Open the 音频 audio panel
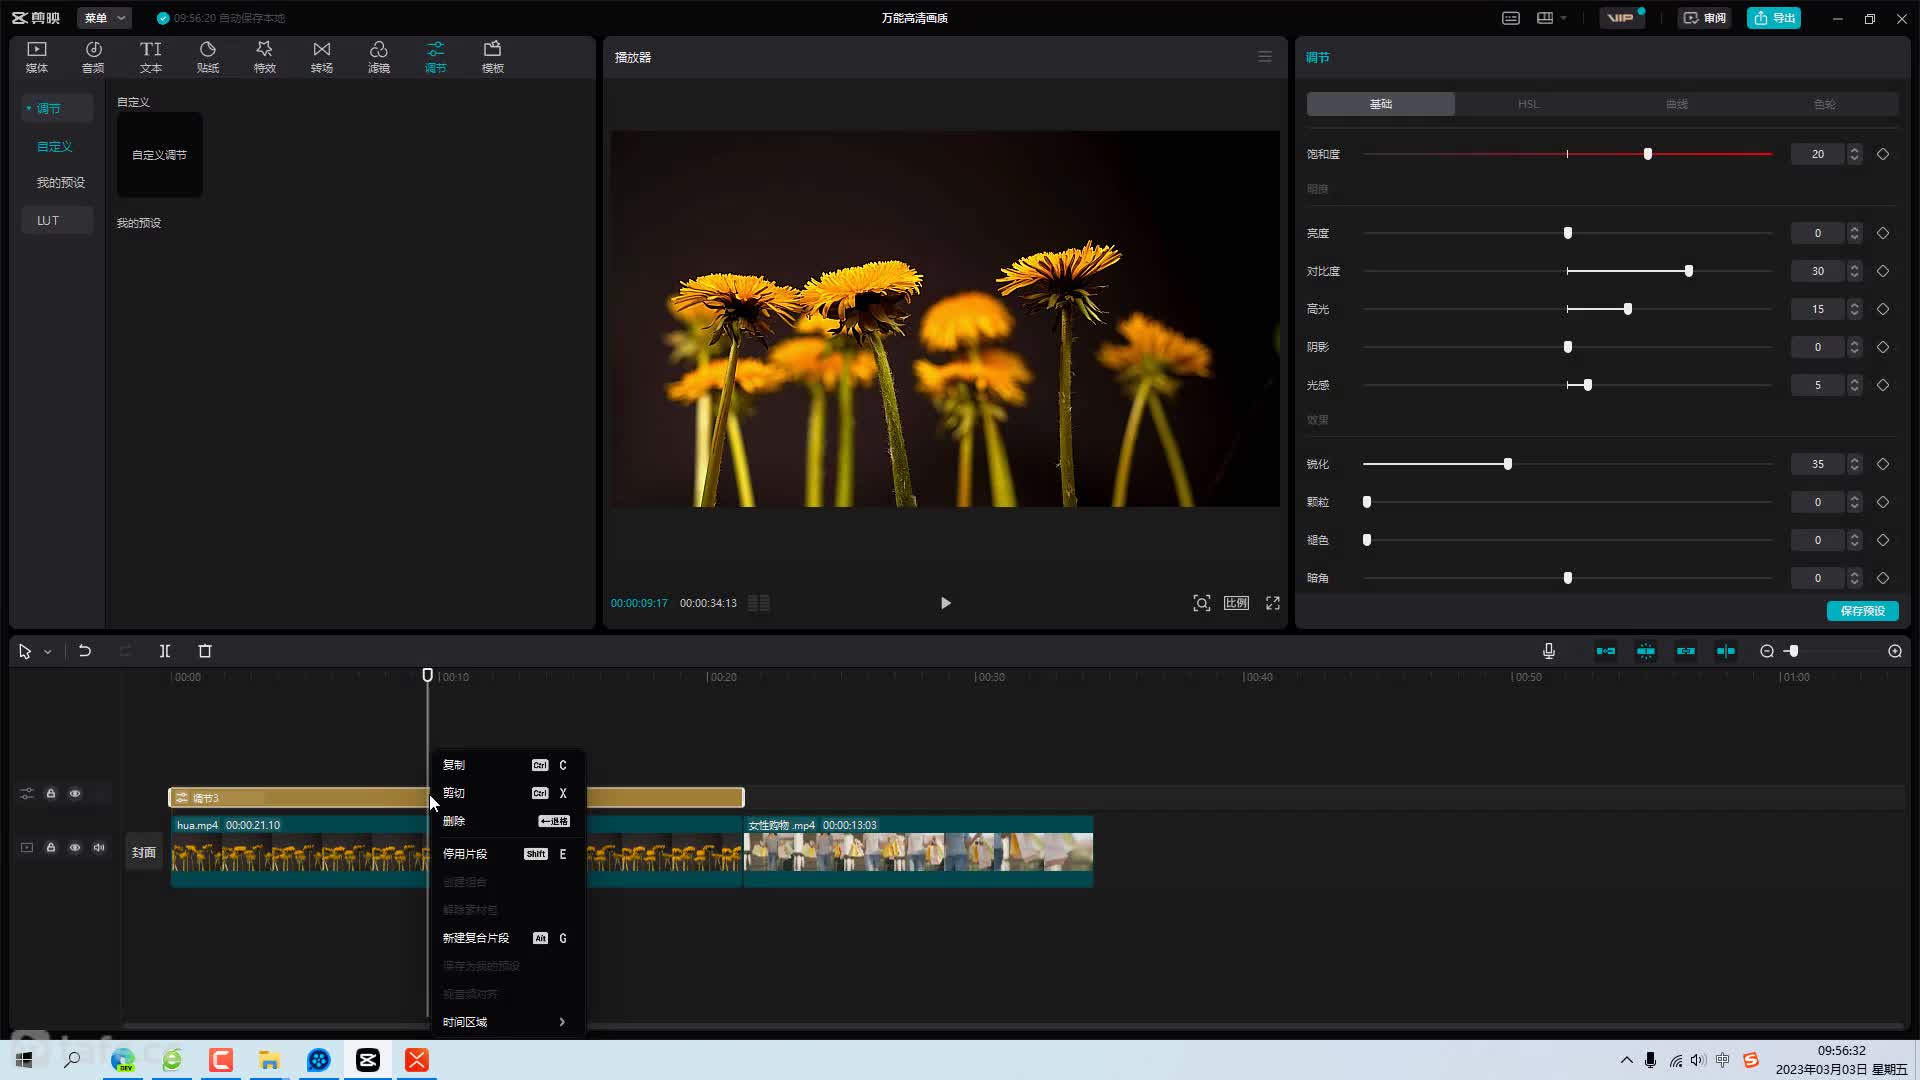Viewport: 1920px width, 1080px height. pyautogui.click(x=93, y=57)
